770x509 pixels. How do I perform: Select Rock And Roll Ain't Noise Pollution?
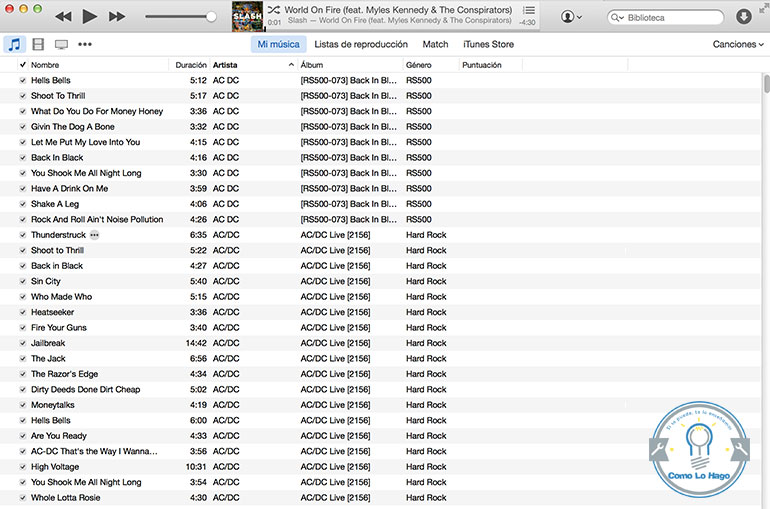click(97, 219)
